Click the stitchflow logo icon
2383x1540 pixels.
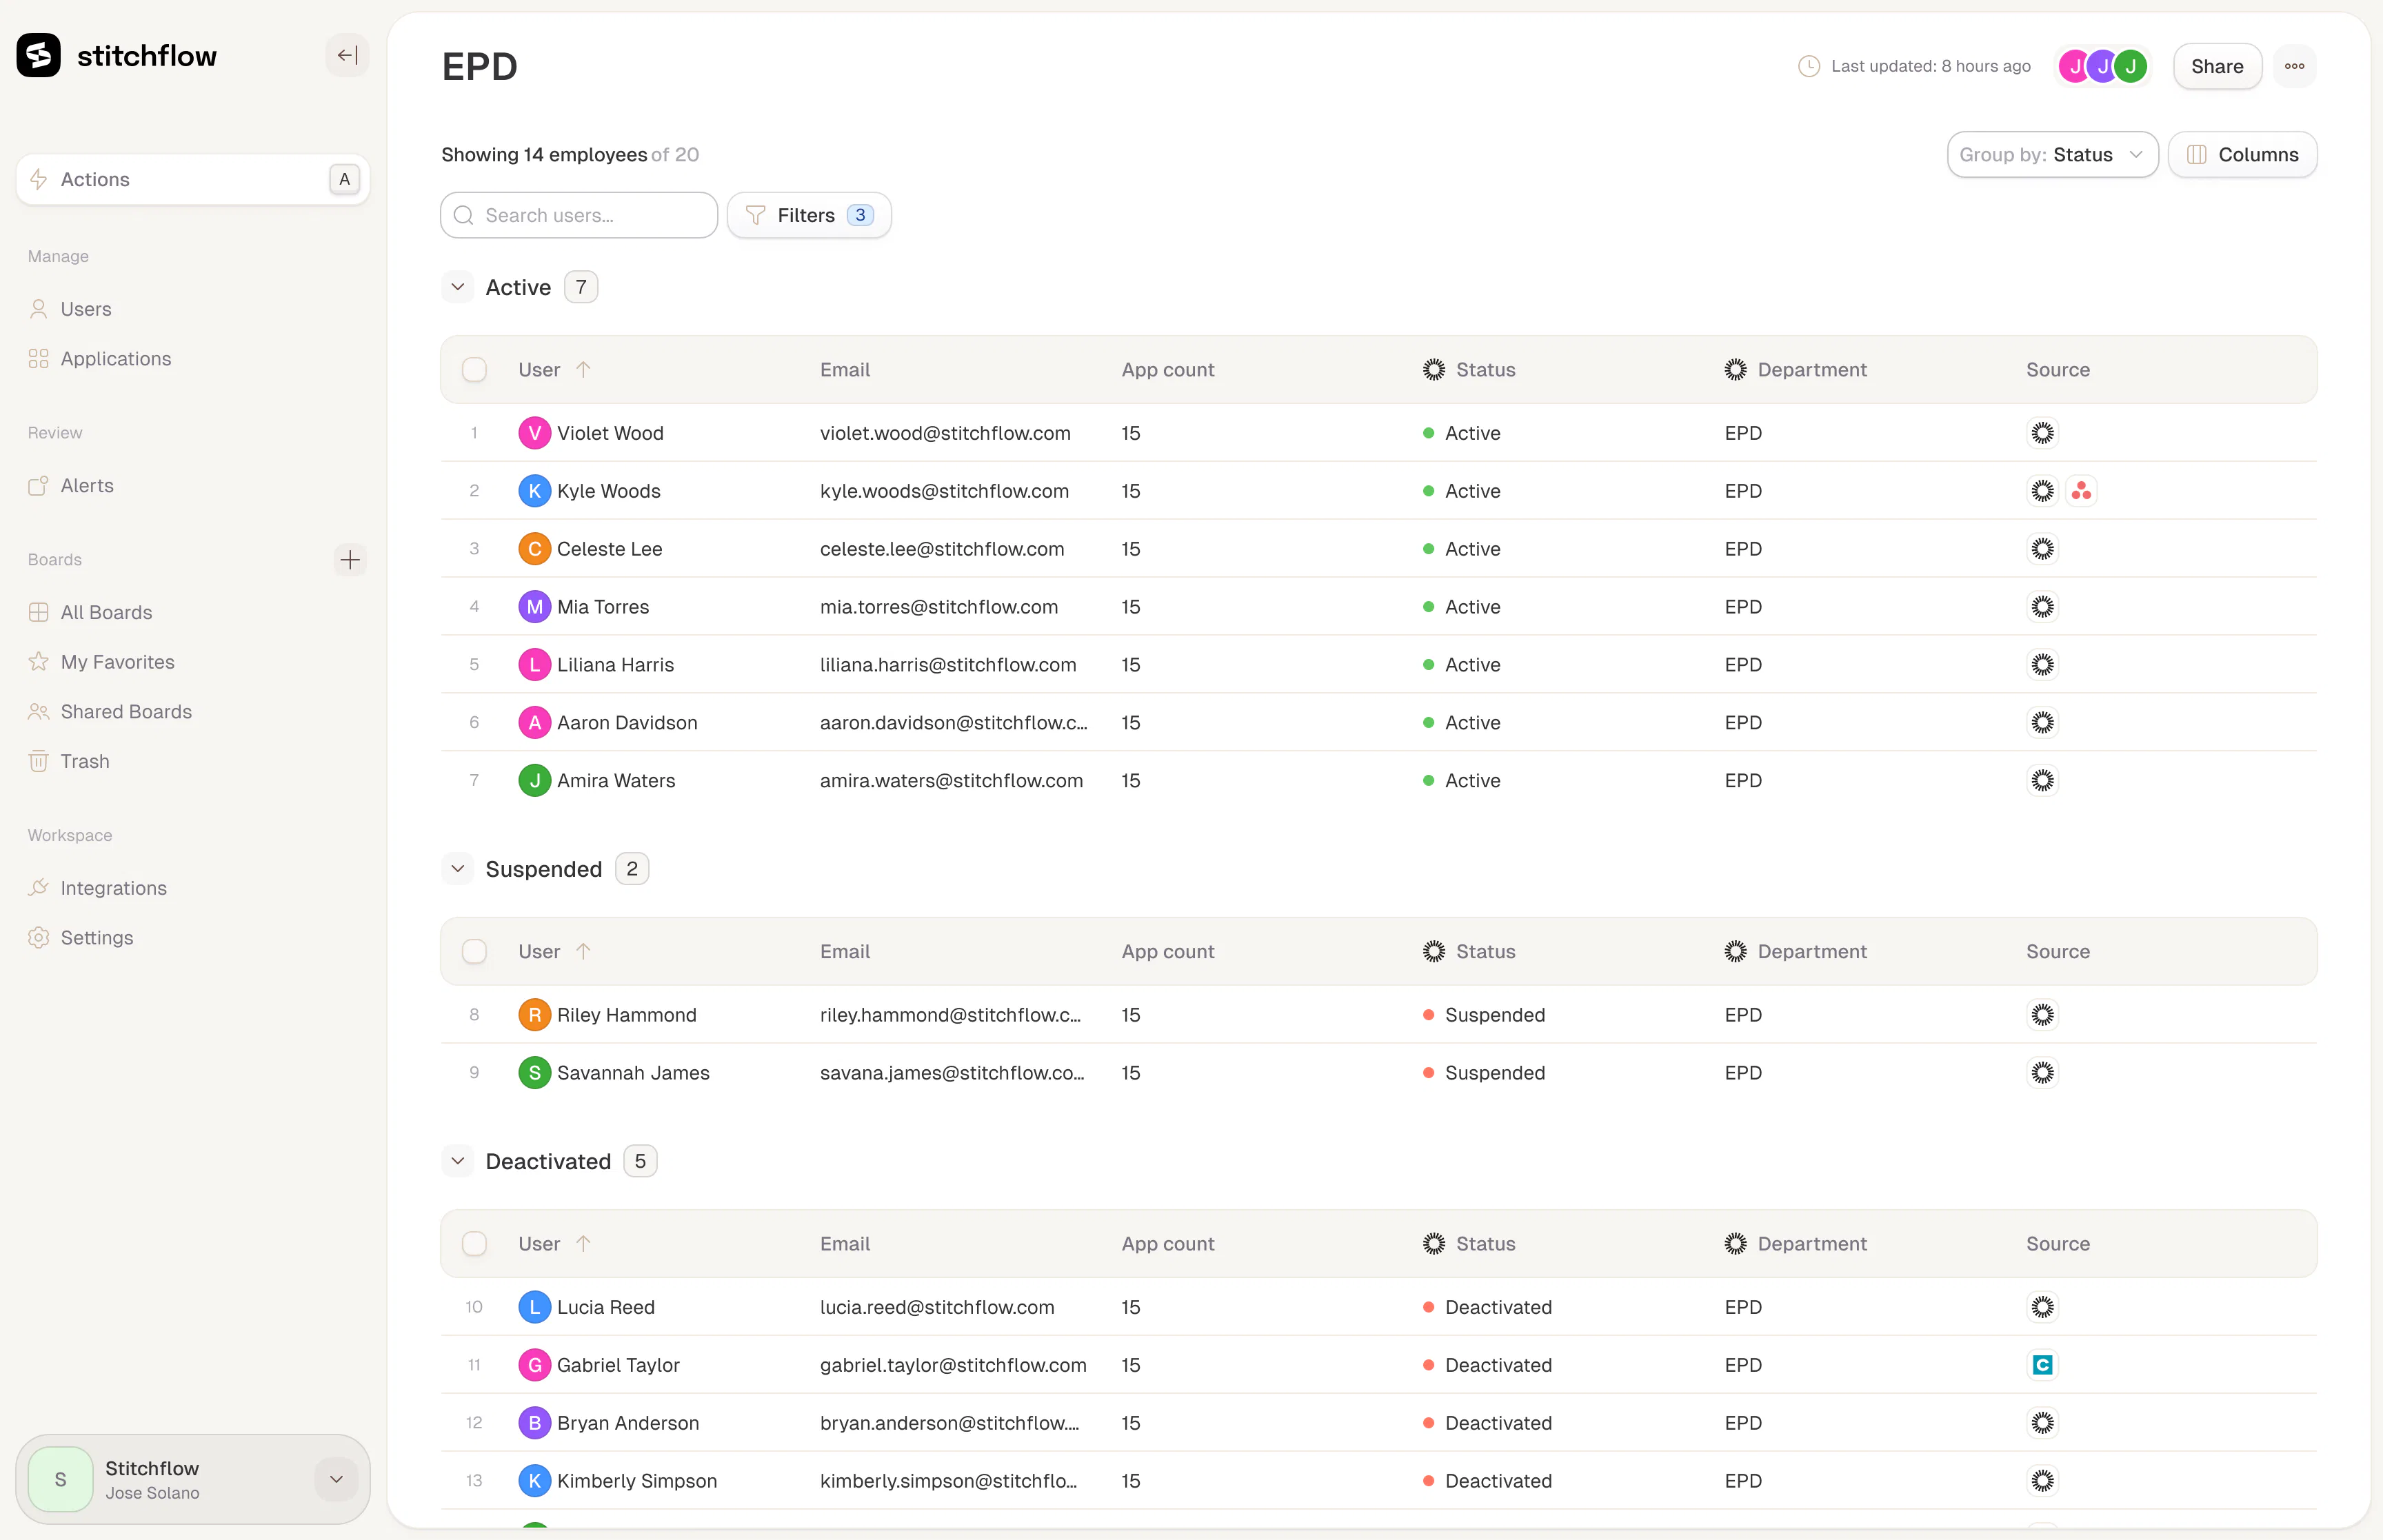38,55
